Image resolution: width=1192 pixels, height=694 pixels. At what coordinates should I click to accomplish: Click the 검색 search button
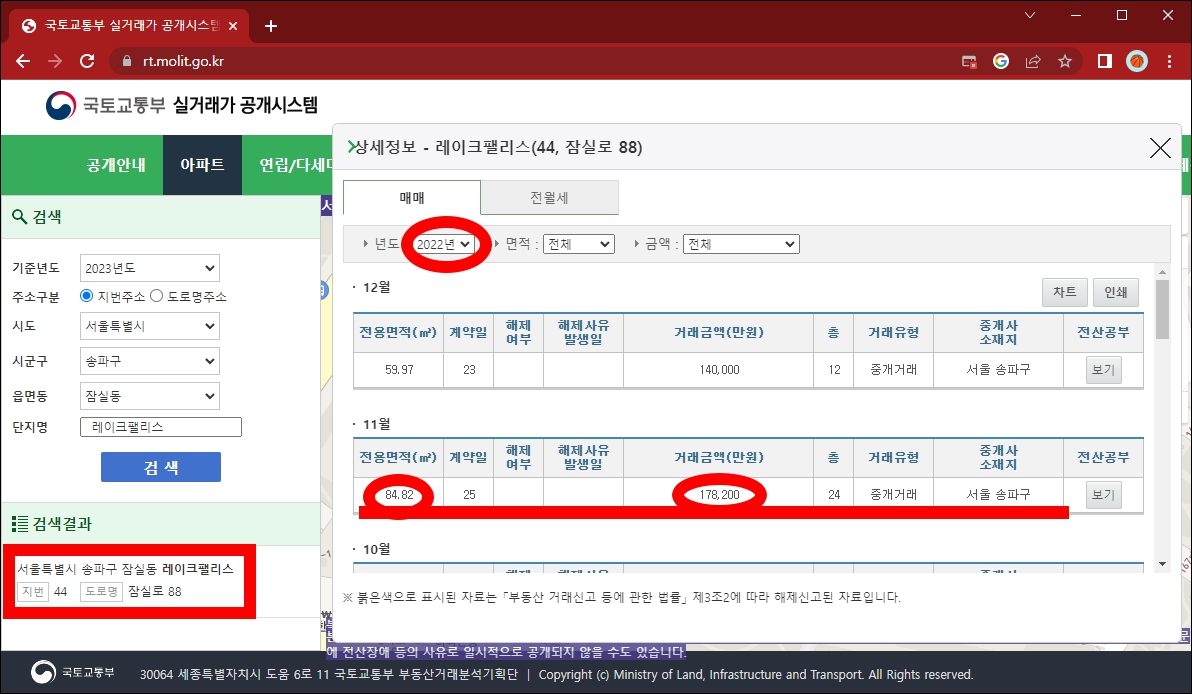(x=160, y=467)
